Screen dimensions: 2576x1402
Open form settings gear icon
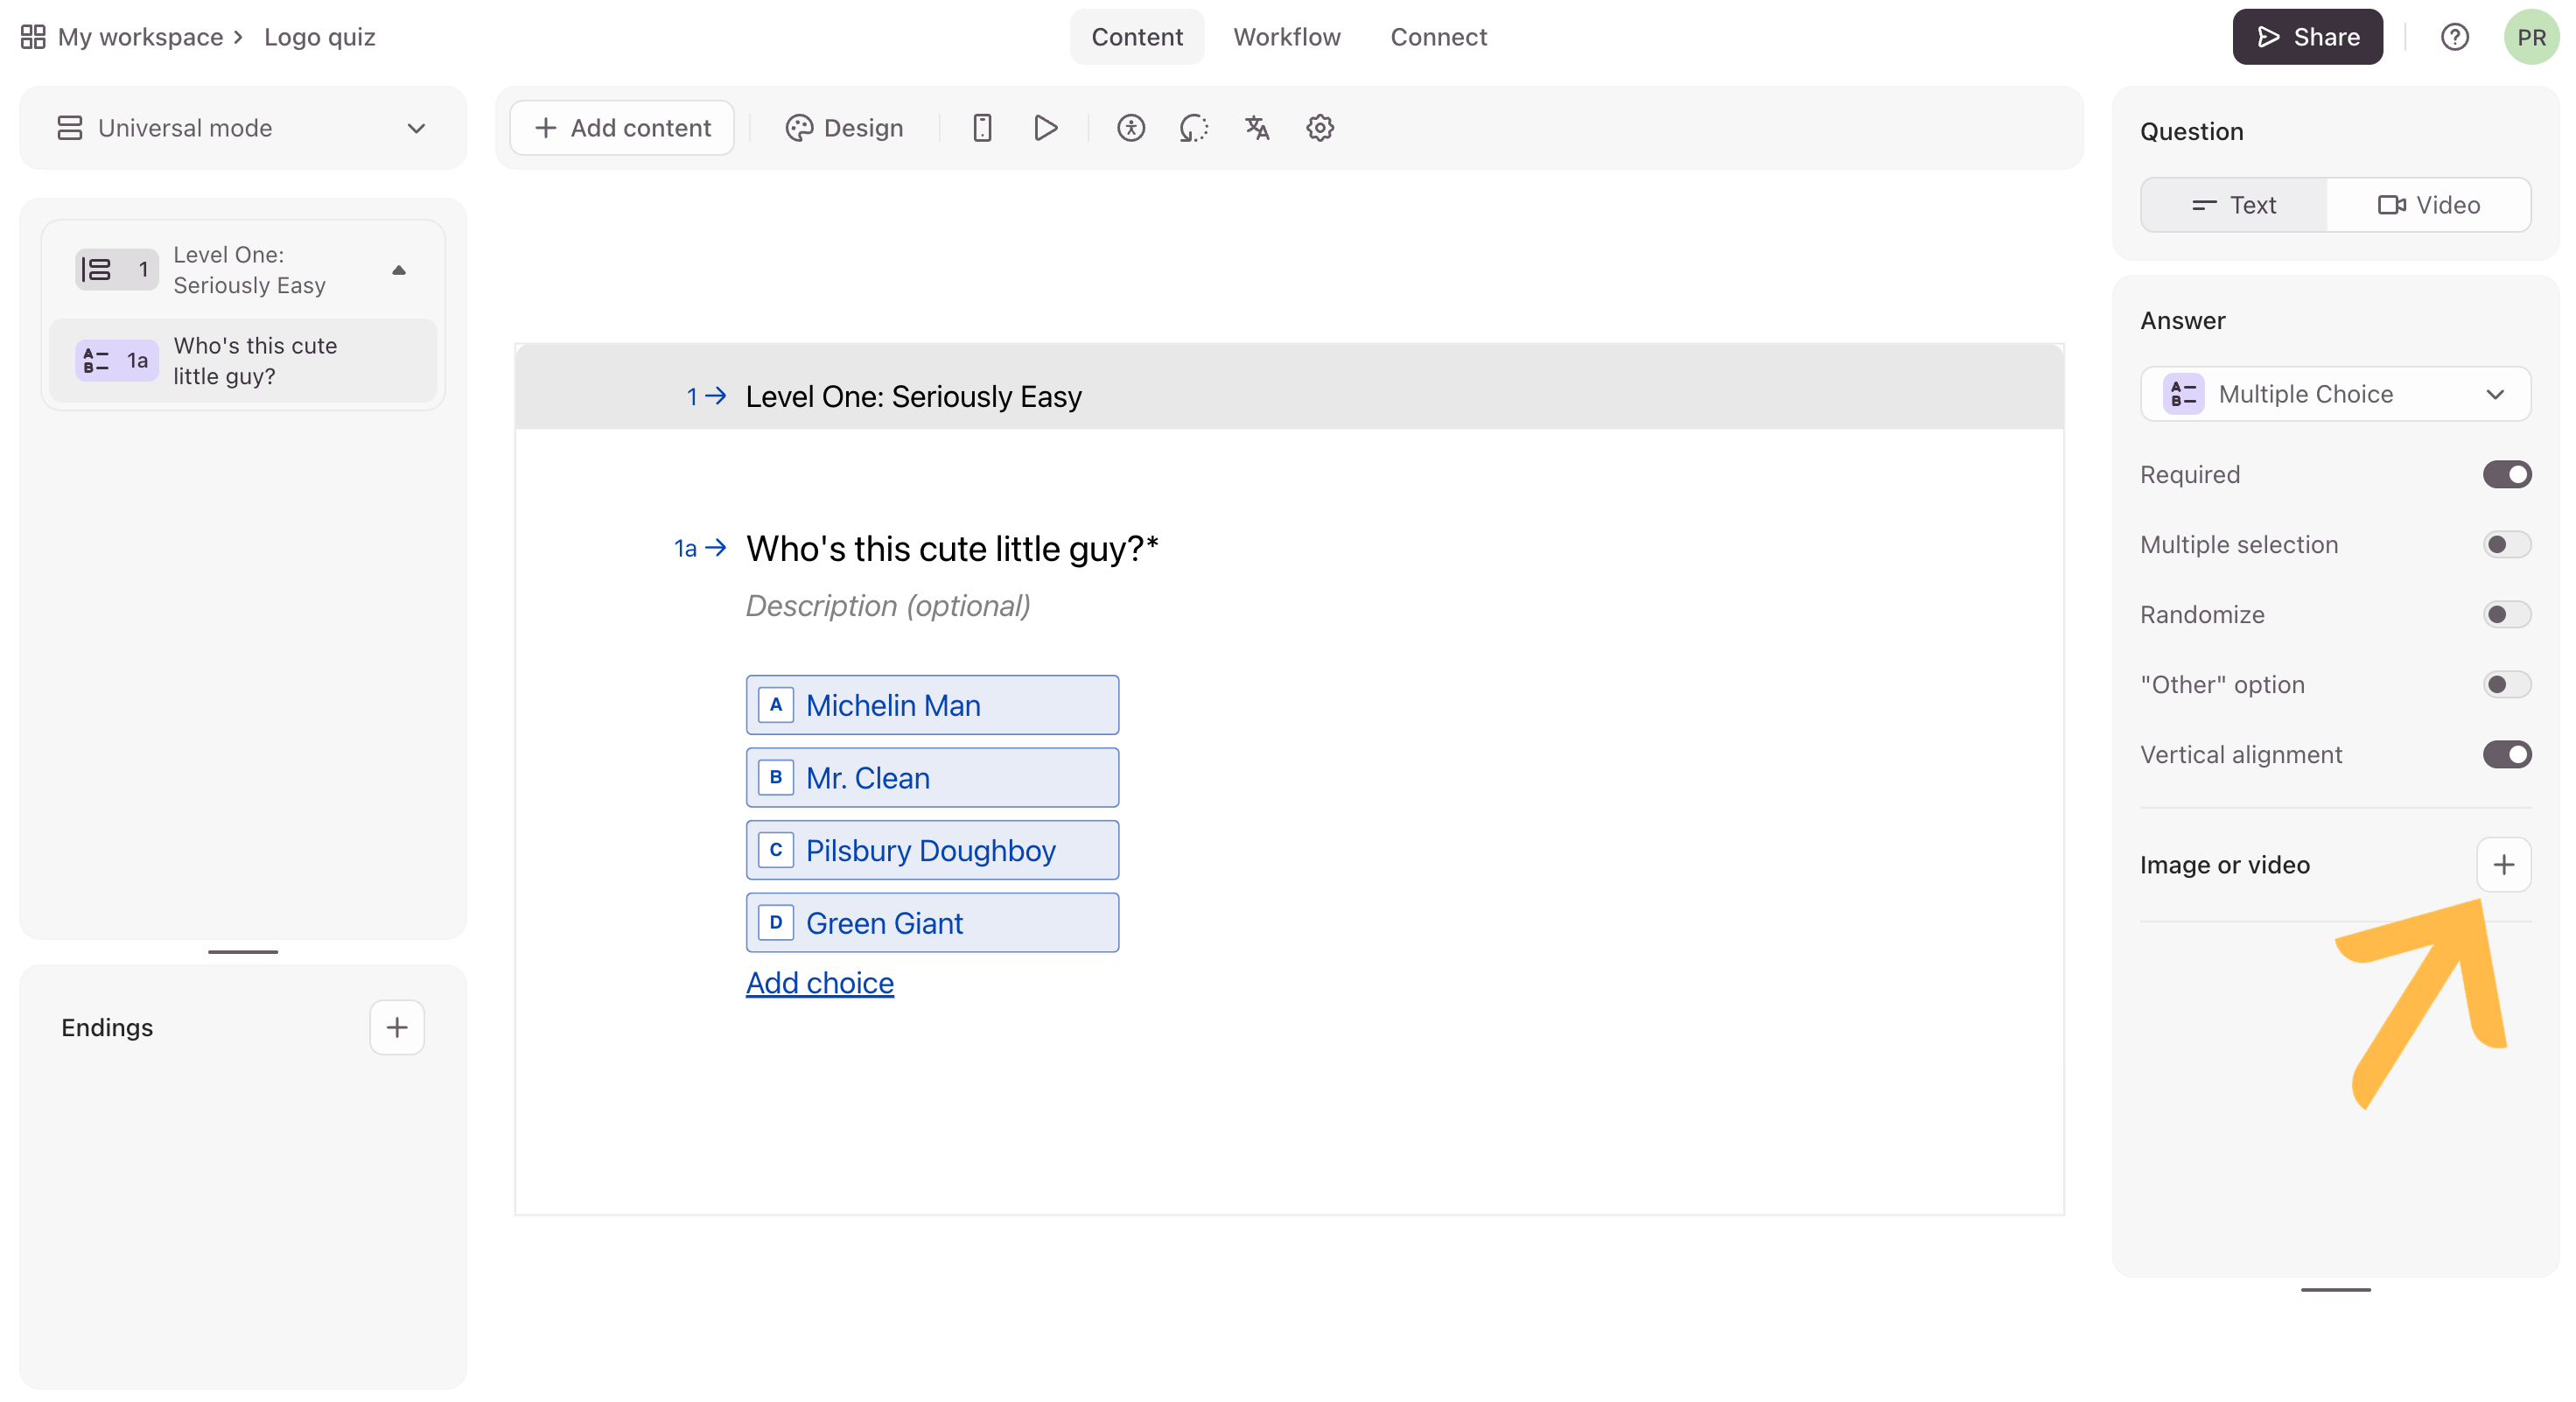coord(1320,128)
